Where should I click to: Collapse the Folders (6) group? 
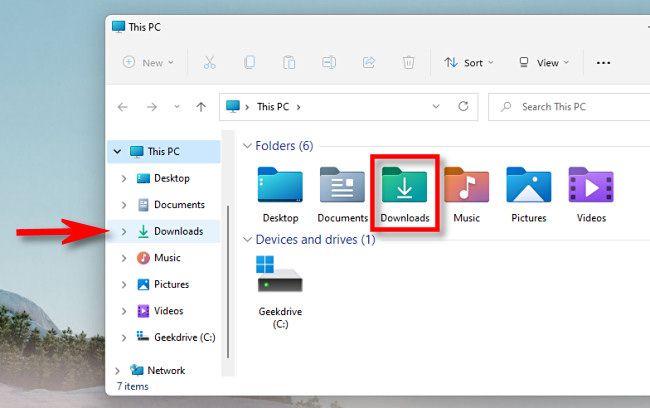point(247,146)
